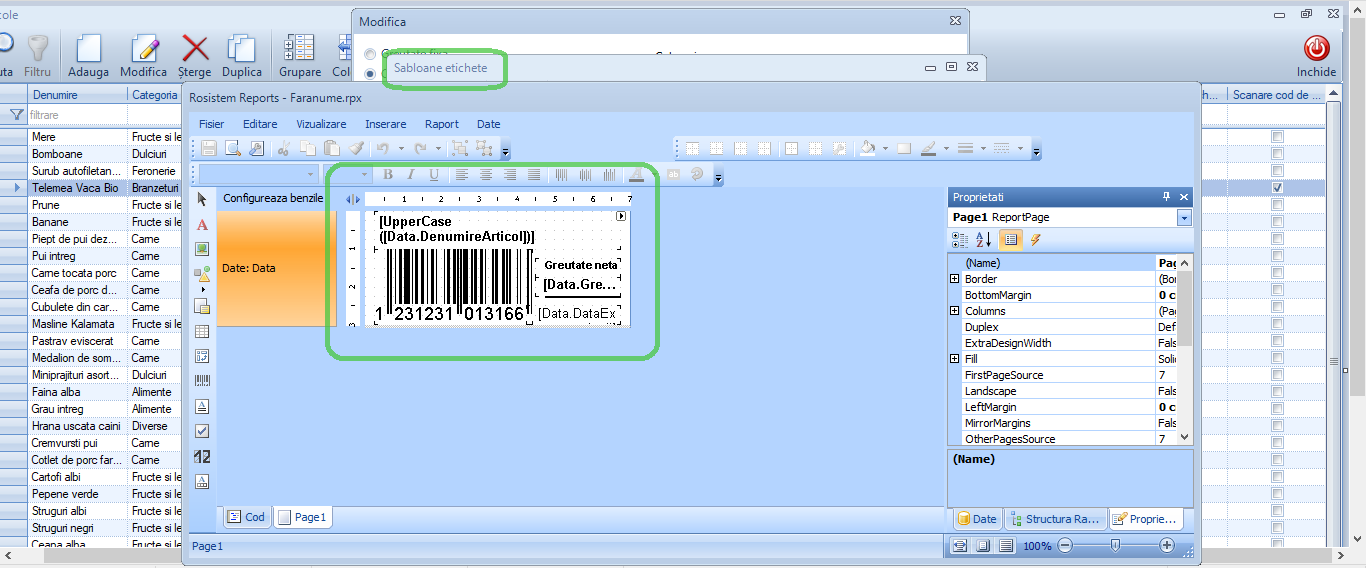
Task: Switch to the Structura Ra... panel tab
Action: click(x=1055, y=519)
